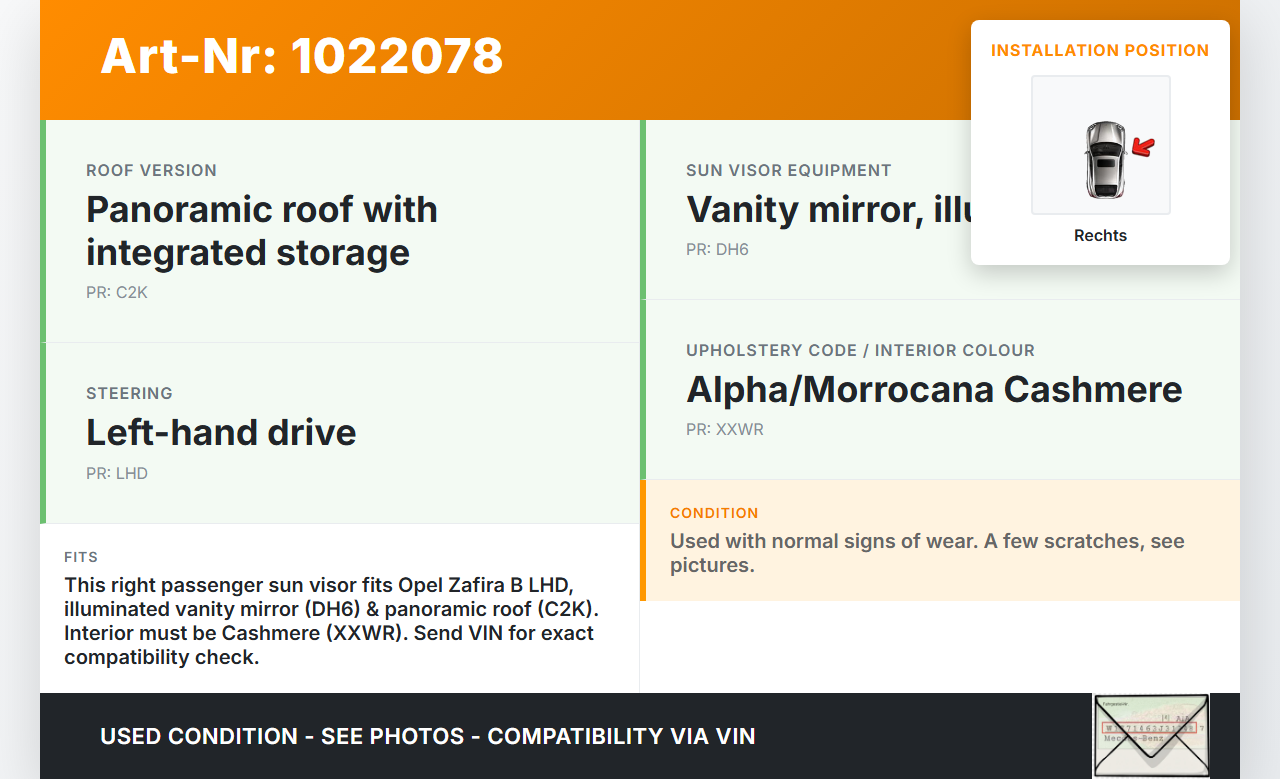The height and width of the screenshot is (779, 1280).
Task: Select Alpha/Morrocana Cashmere upholstery value
Action: (934, 389)
